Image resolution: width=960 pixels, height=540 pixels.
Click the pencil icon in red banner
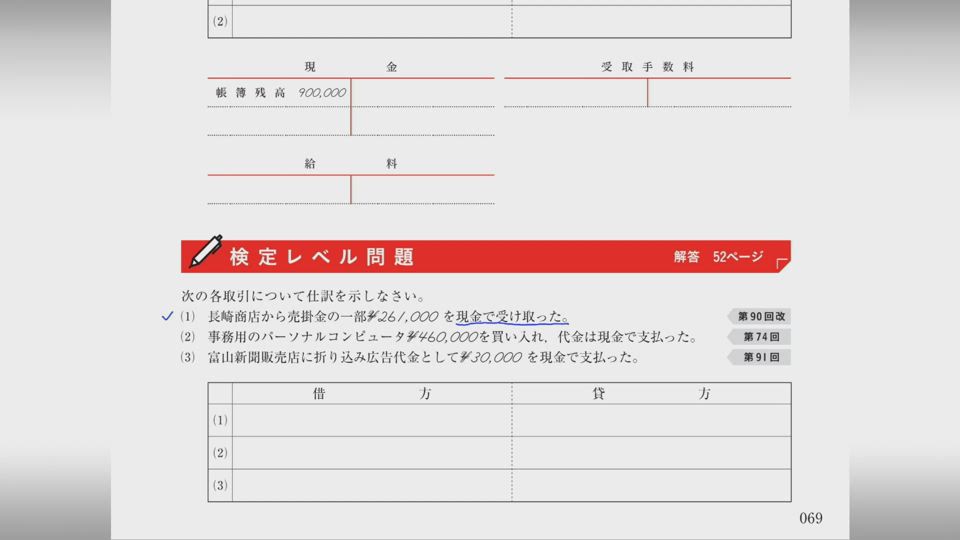pos(205,253)
